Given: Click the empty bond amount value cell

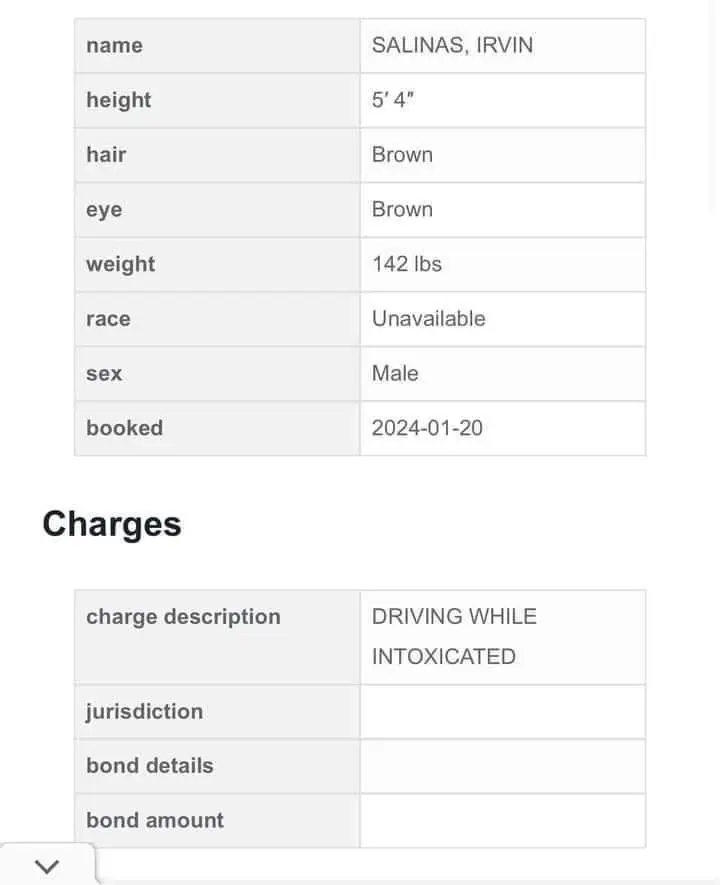Looking at the screenshot, I should (x=502, y=821).
